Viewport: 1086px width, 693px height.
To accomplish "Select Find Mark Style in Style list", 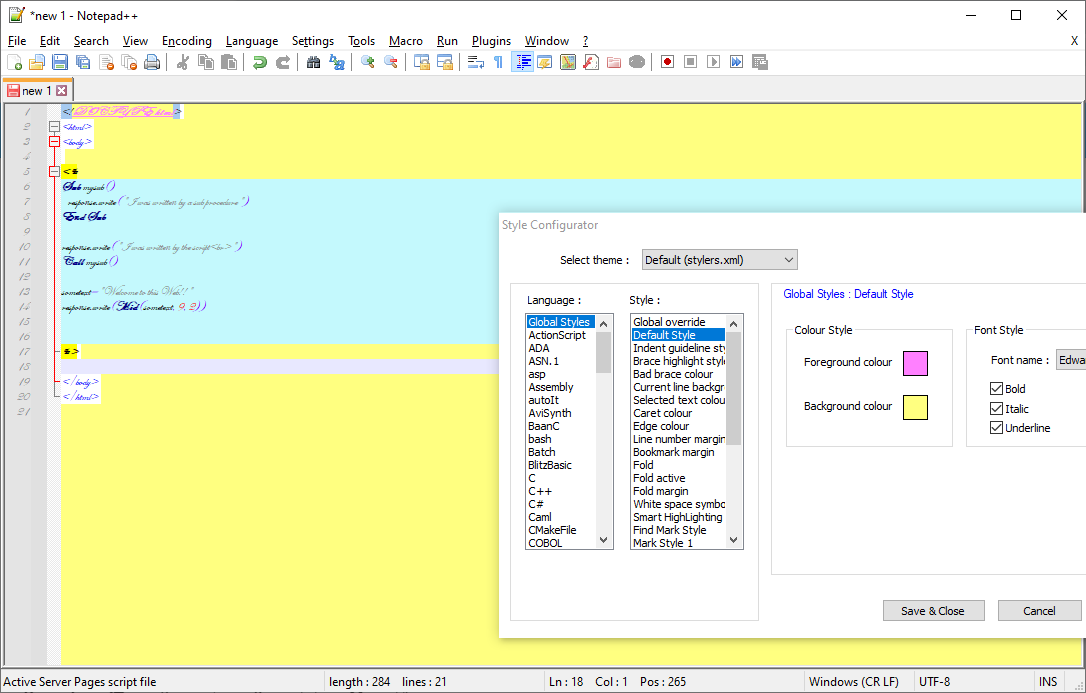I will [678, 530].
